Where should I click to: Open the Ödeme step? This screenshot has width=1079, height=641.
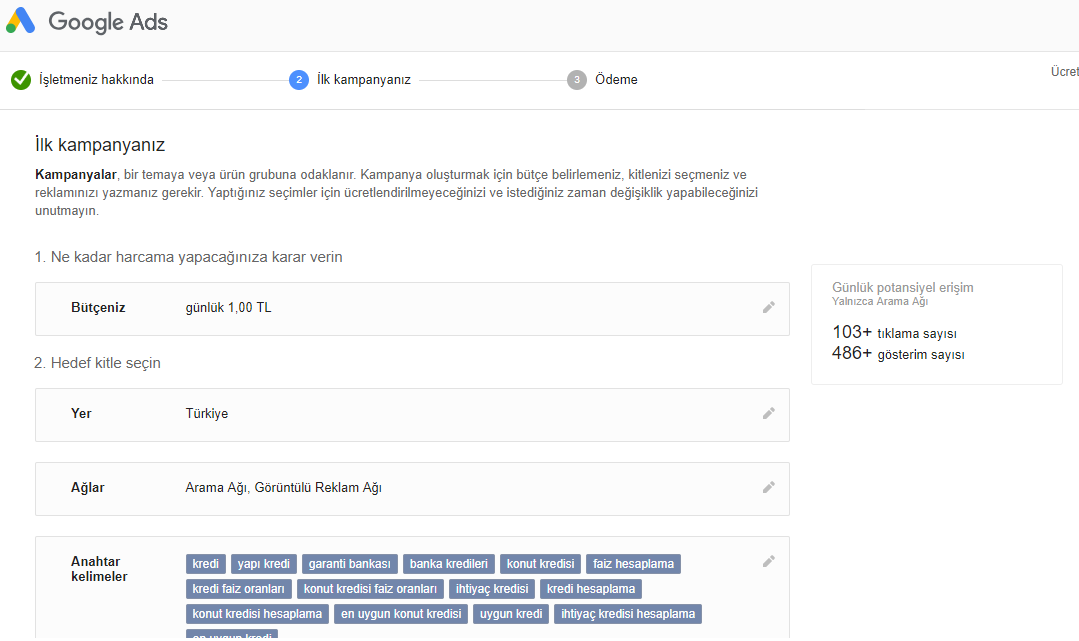616,80
